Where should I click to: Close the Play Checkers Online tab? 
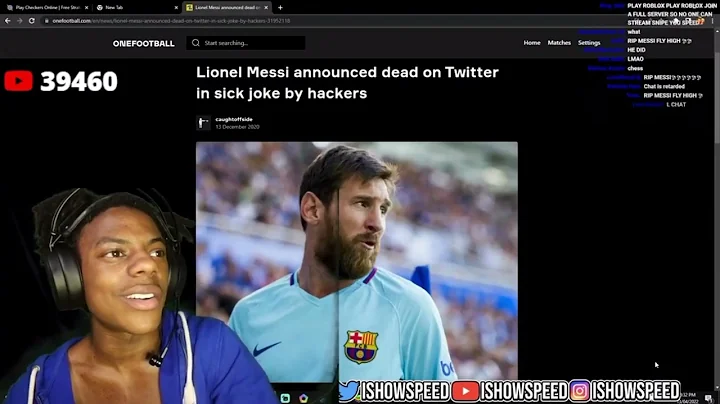[x=86, y=7]
